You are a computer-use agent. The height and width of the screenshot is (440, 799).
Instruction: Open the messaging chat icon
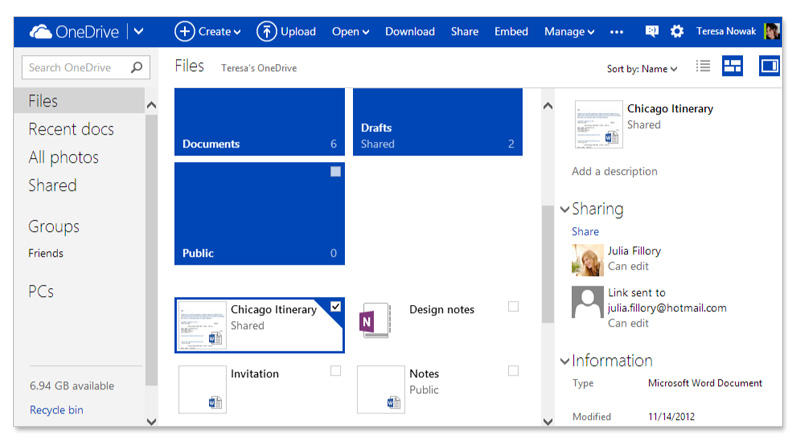click(x=652, y=32)
